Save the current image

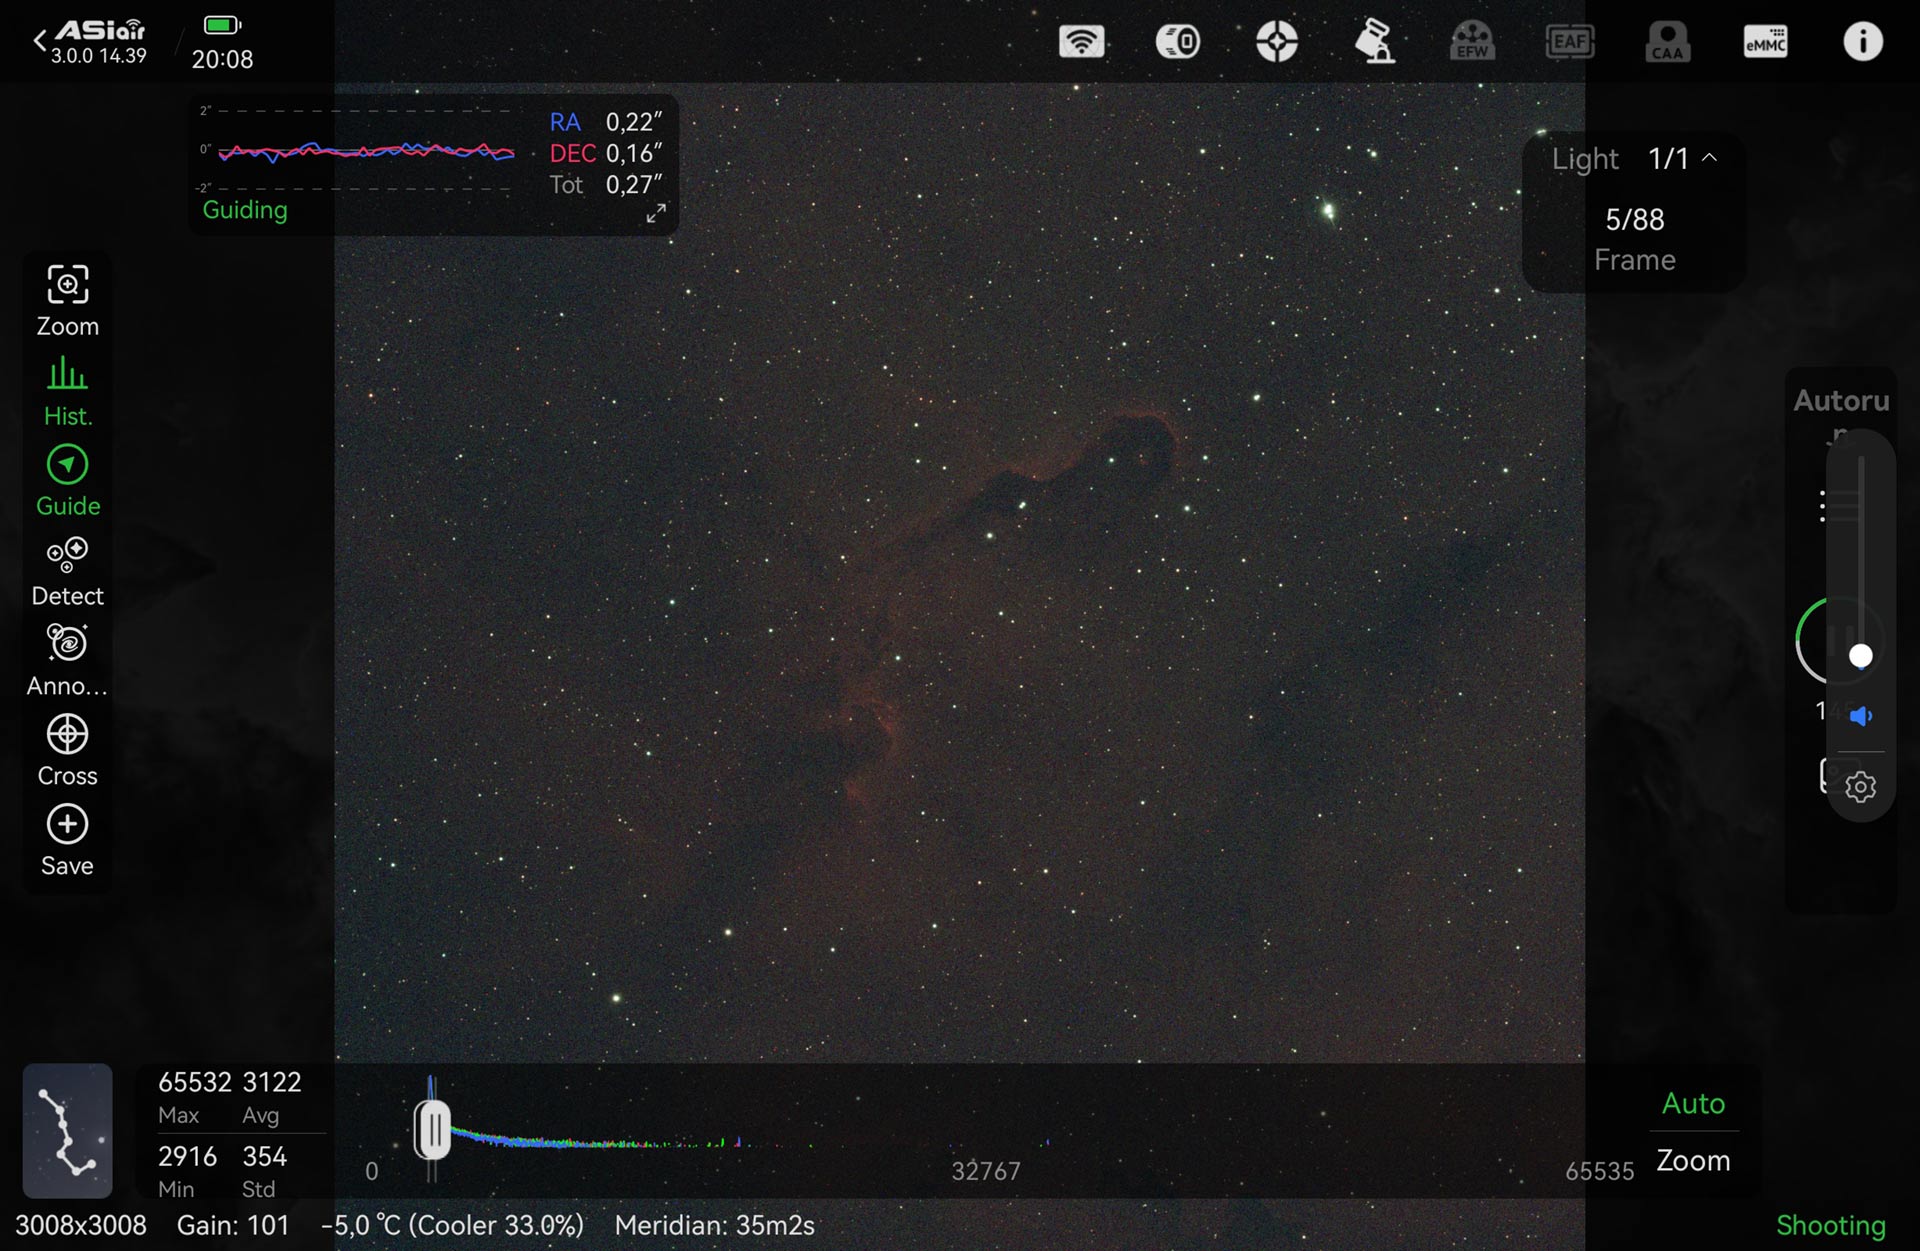(x=68, y=841)
